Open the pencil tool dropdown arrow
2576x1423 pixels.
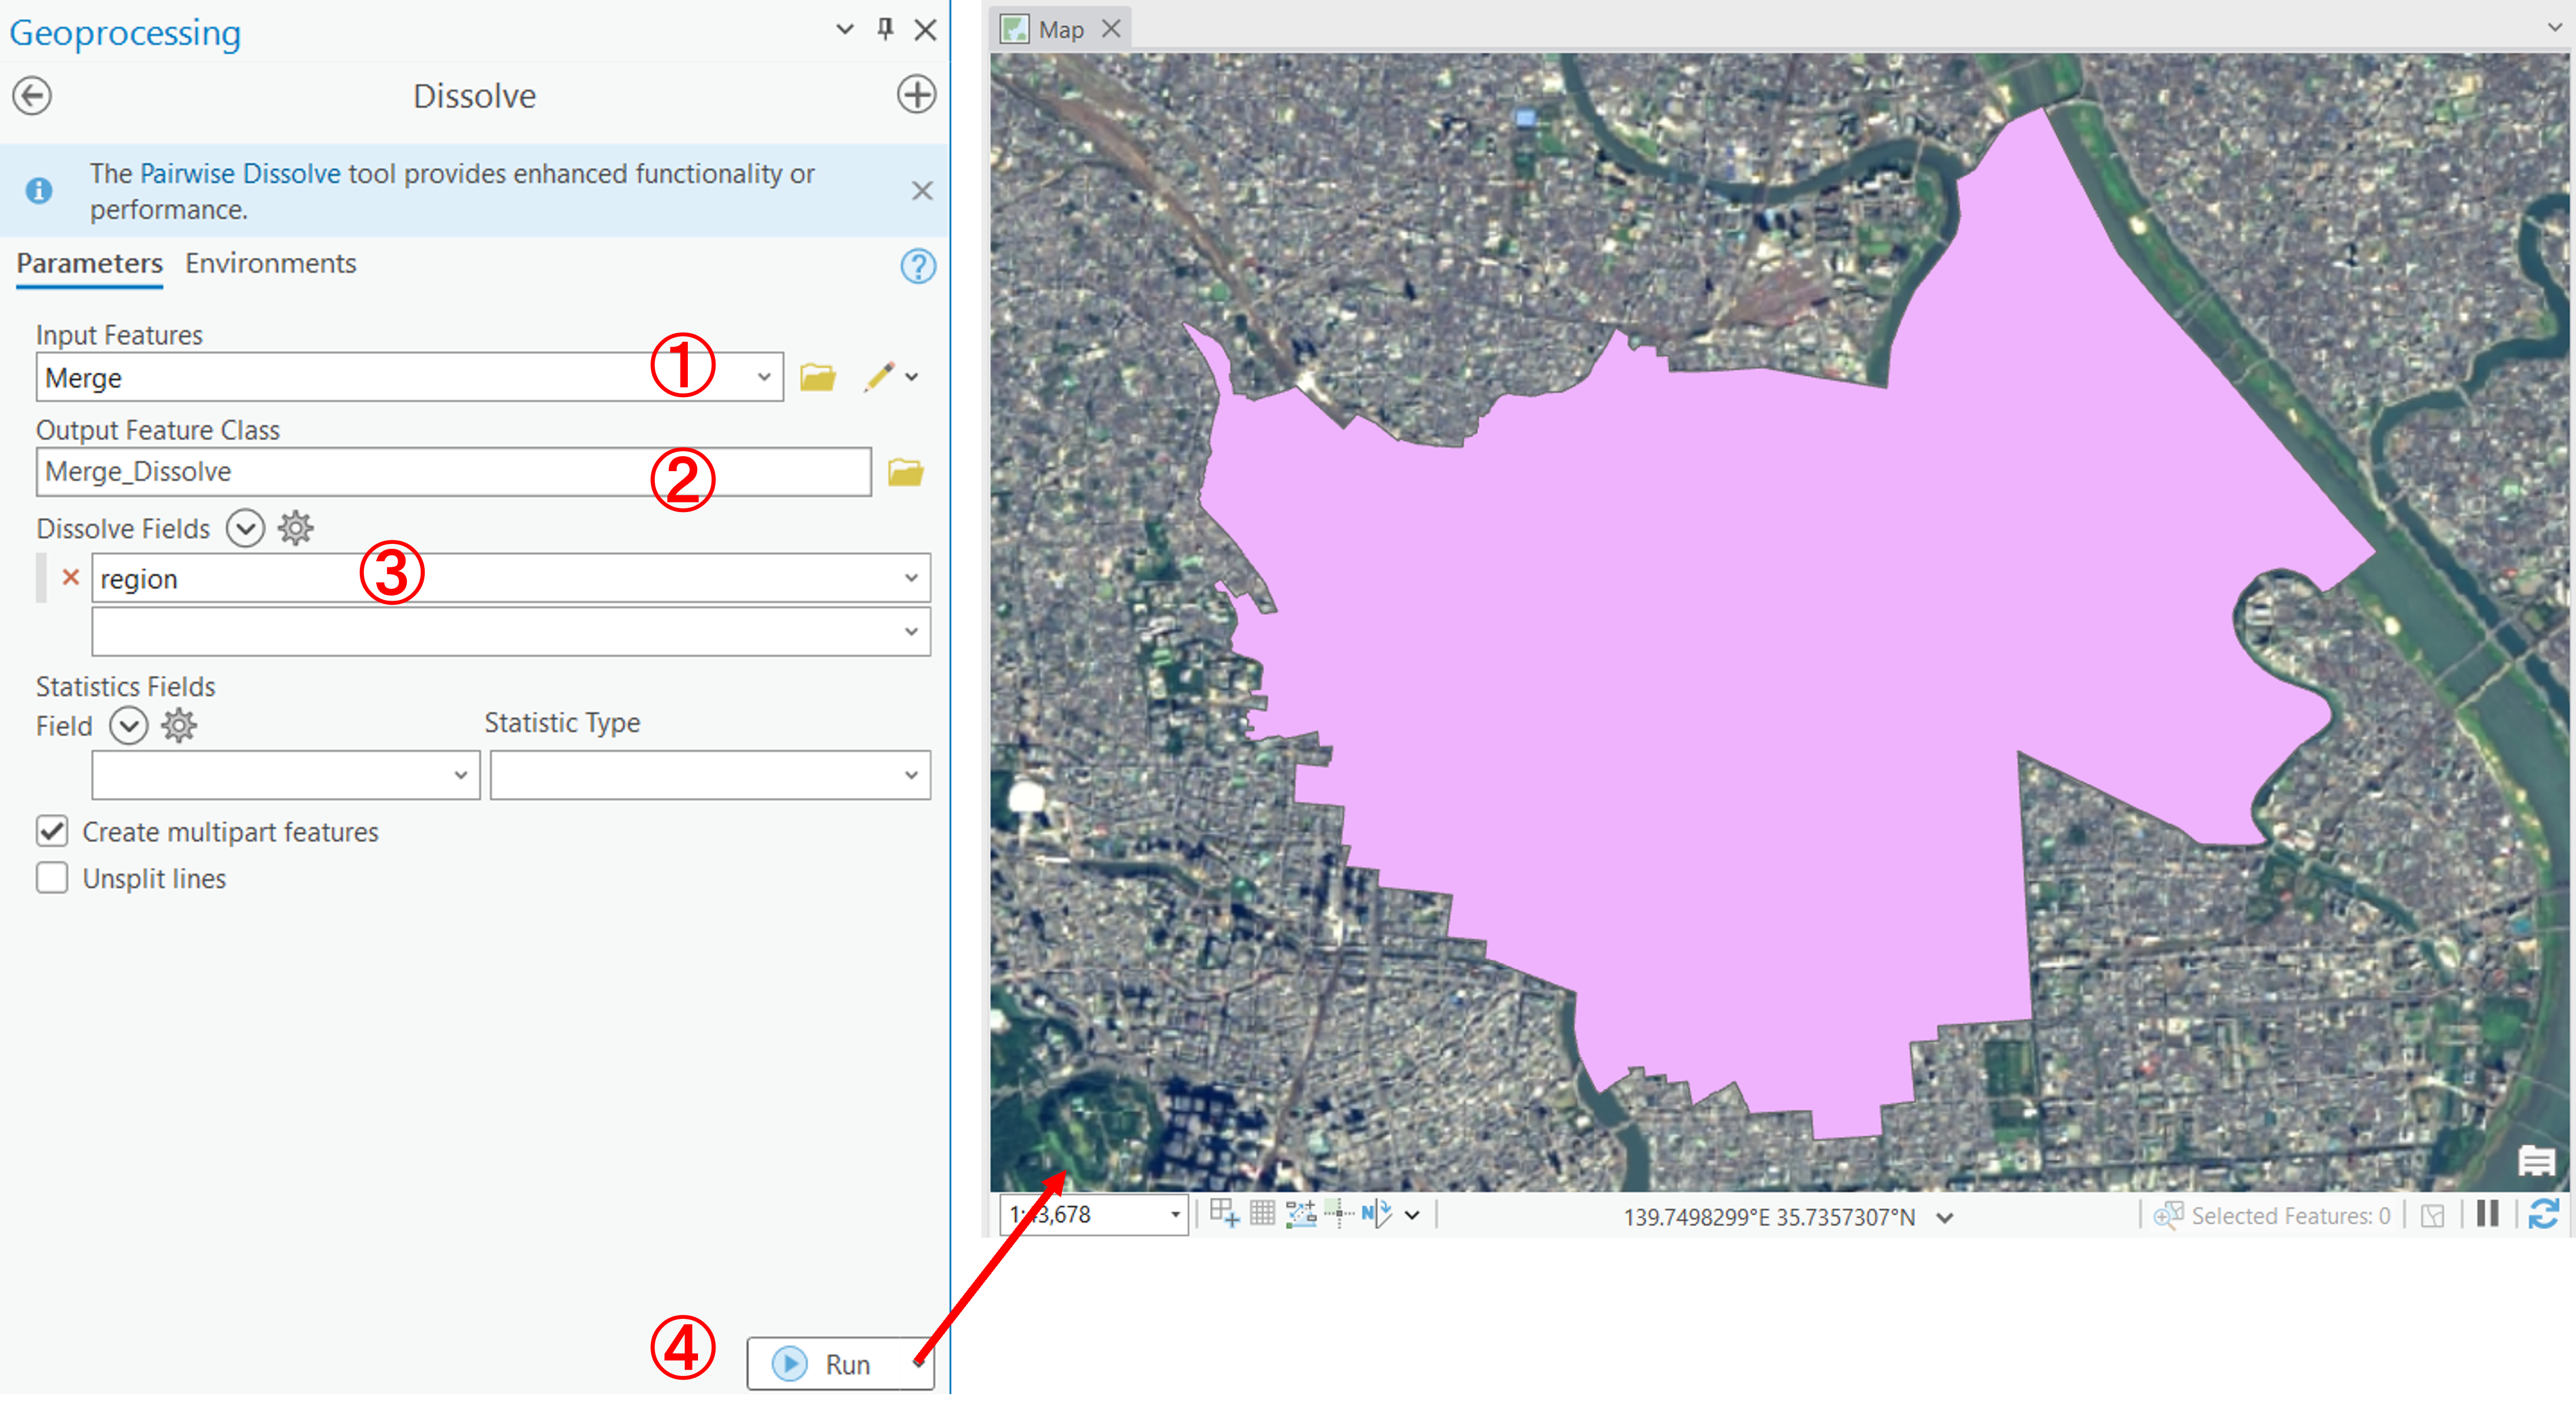pyautogui.click(x=912, y=377)
